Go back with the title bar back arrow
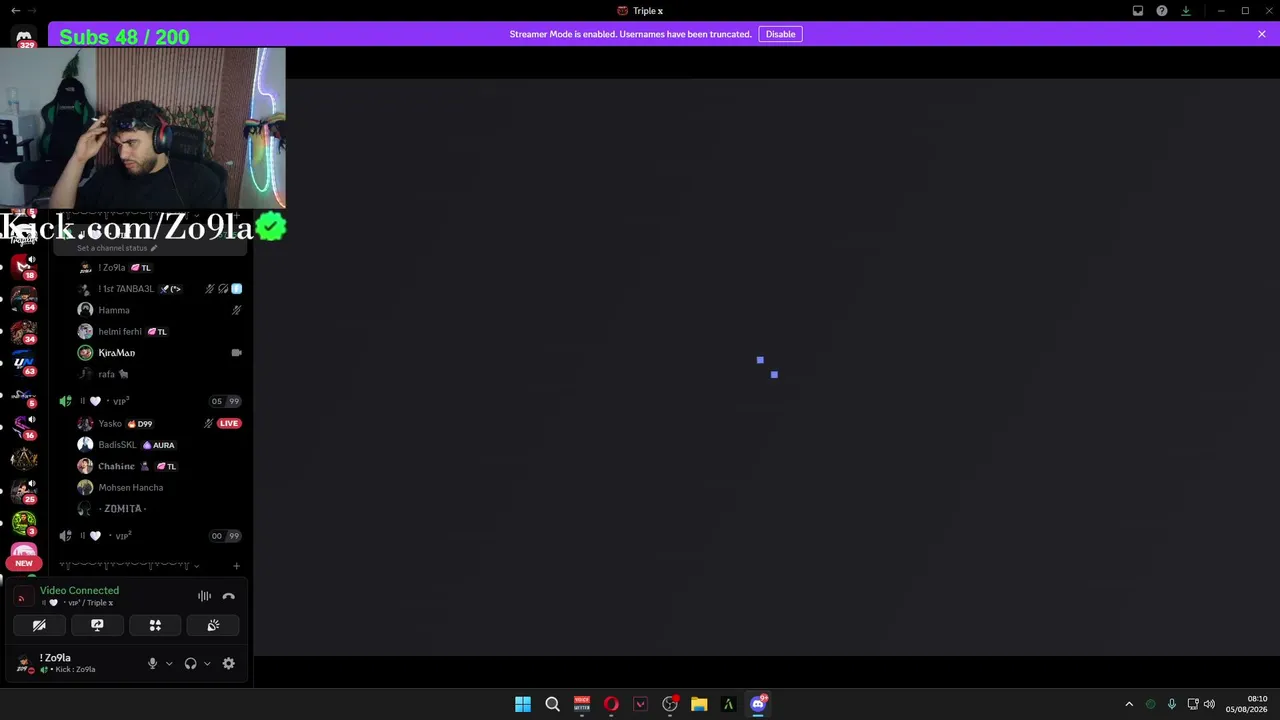The image size is (1280, 720). tap(15, 11)
